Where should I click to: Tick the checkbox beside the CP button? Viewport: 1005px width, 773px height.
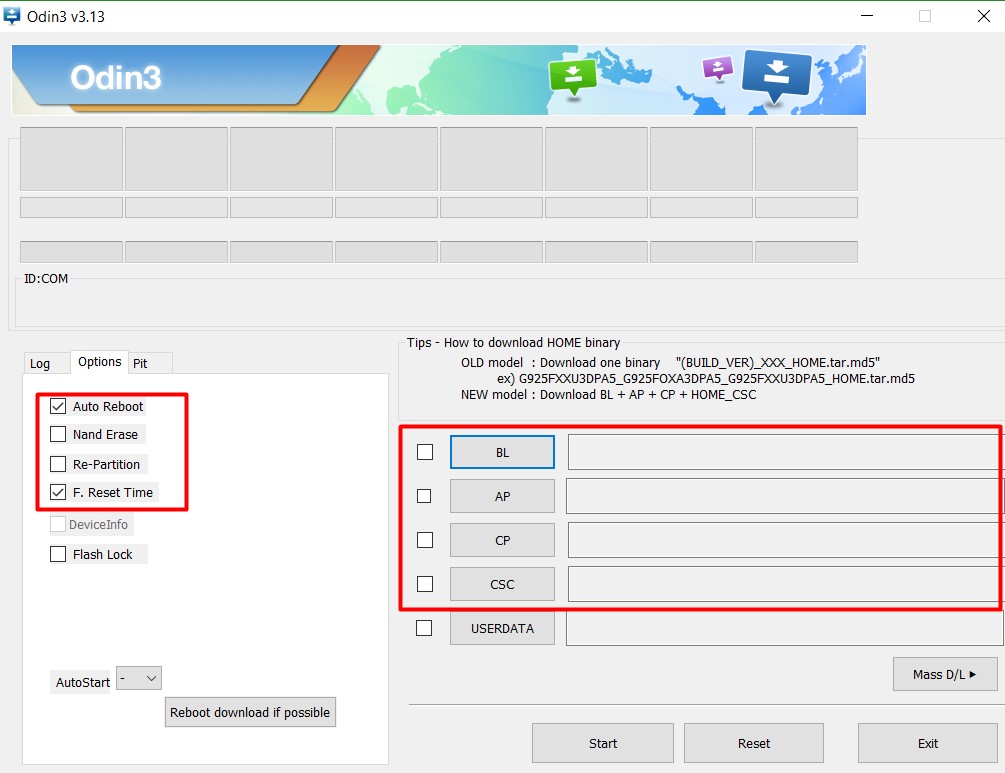point(424,540)
